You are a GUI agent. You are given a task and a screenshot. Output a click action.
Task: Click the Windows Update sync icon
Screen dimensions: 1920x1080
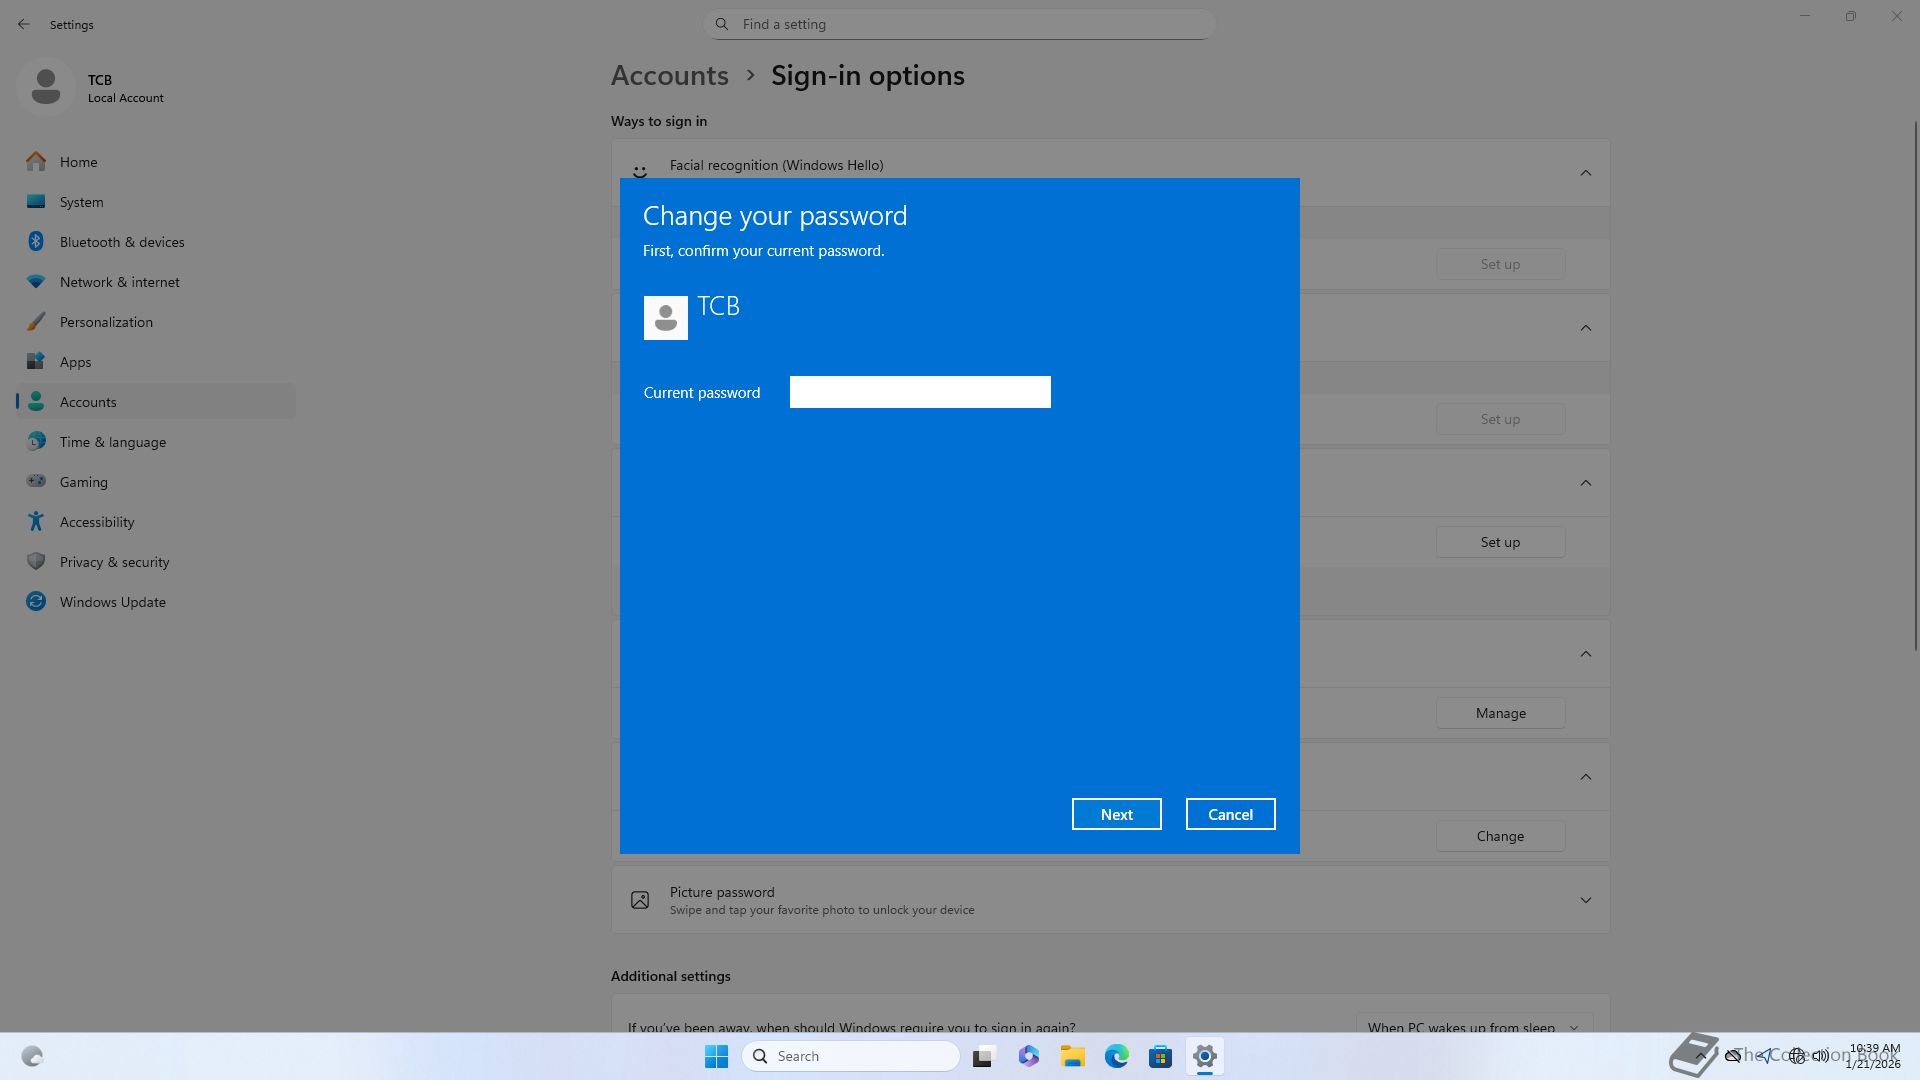click(36, 602)
